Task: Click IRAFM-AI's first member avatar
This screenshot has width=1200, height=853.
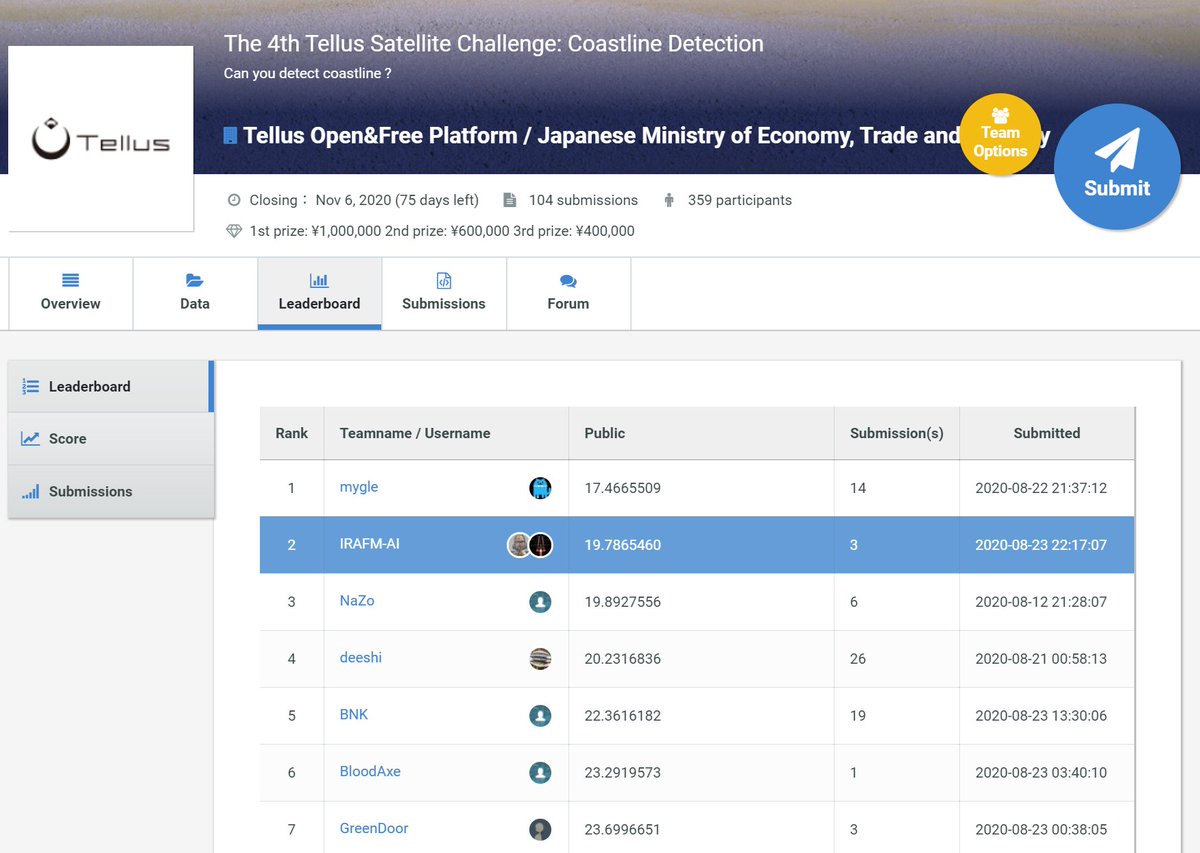Action: (519, 545)
